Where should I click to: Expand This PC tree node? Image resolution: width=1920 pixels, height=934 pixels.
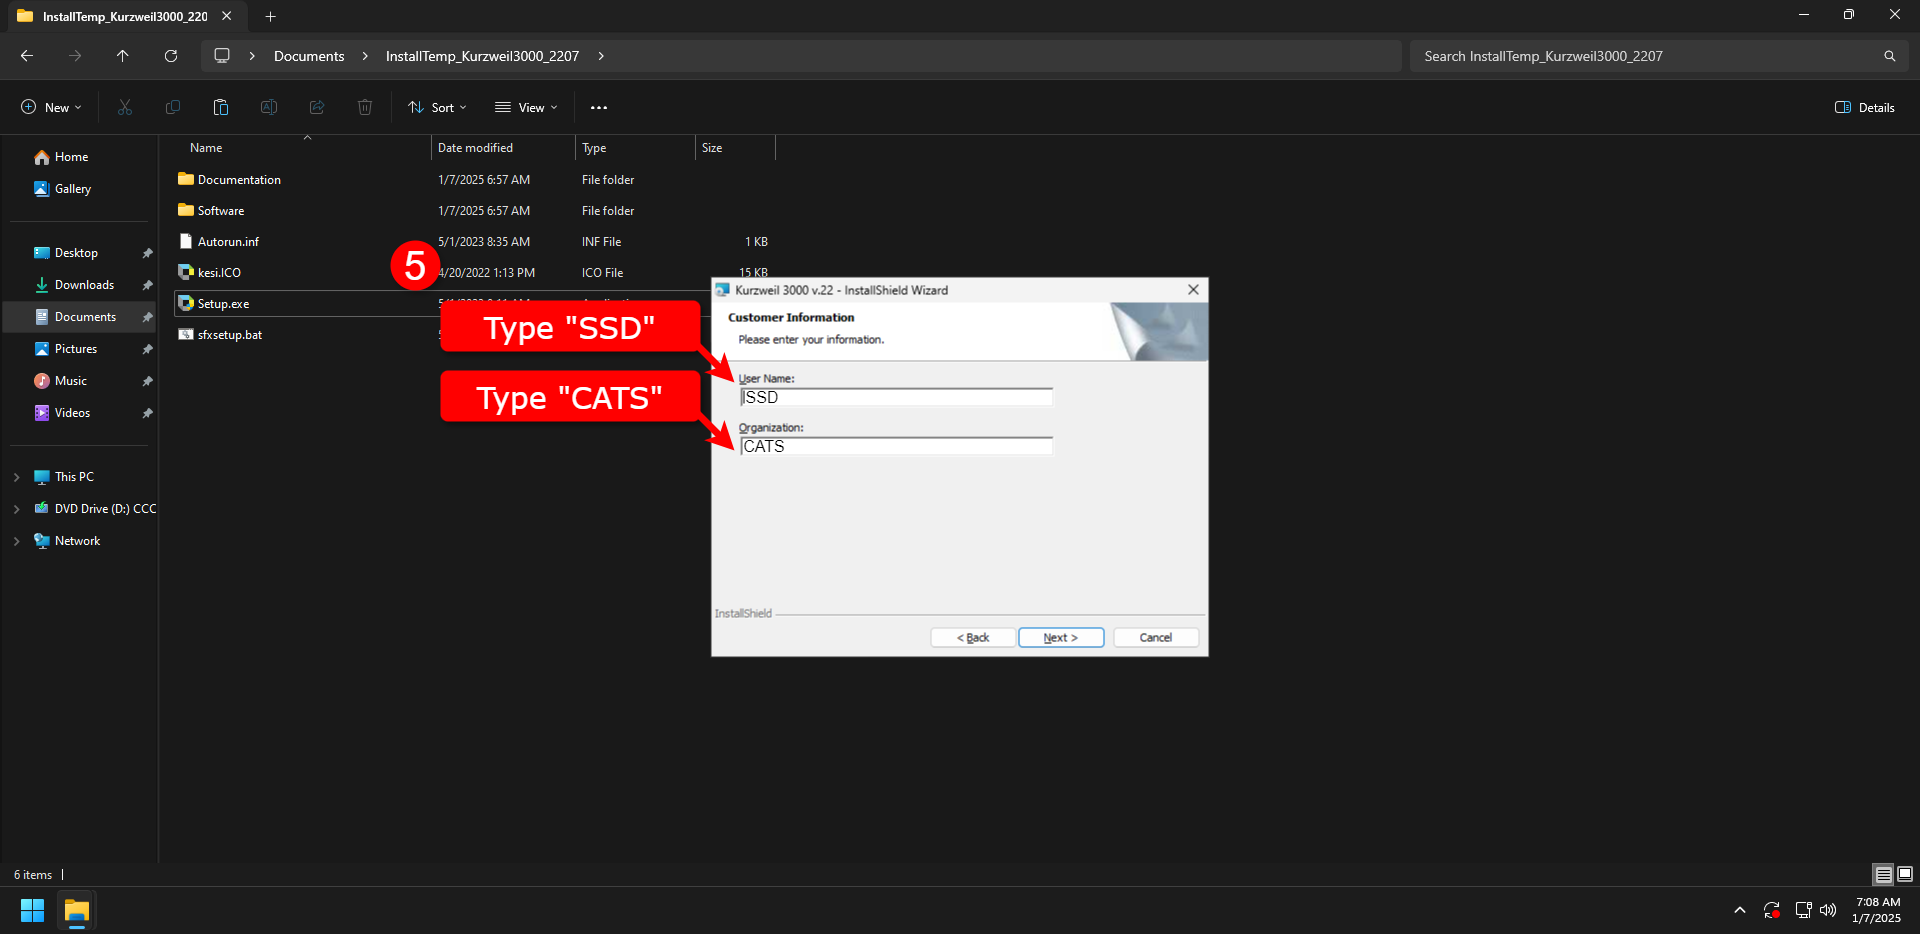(x=16, y=477)
